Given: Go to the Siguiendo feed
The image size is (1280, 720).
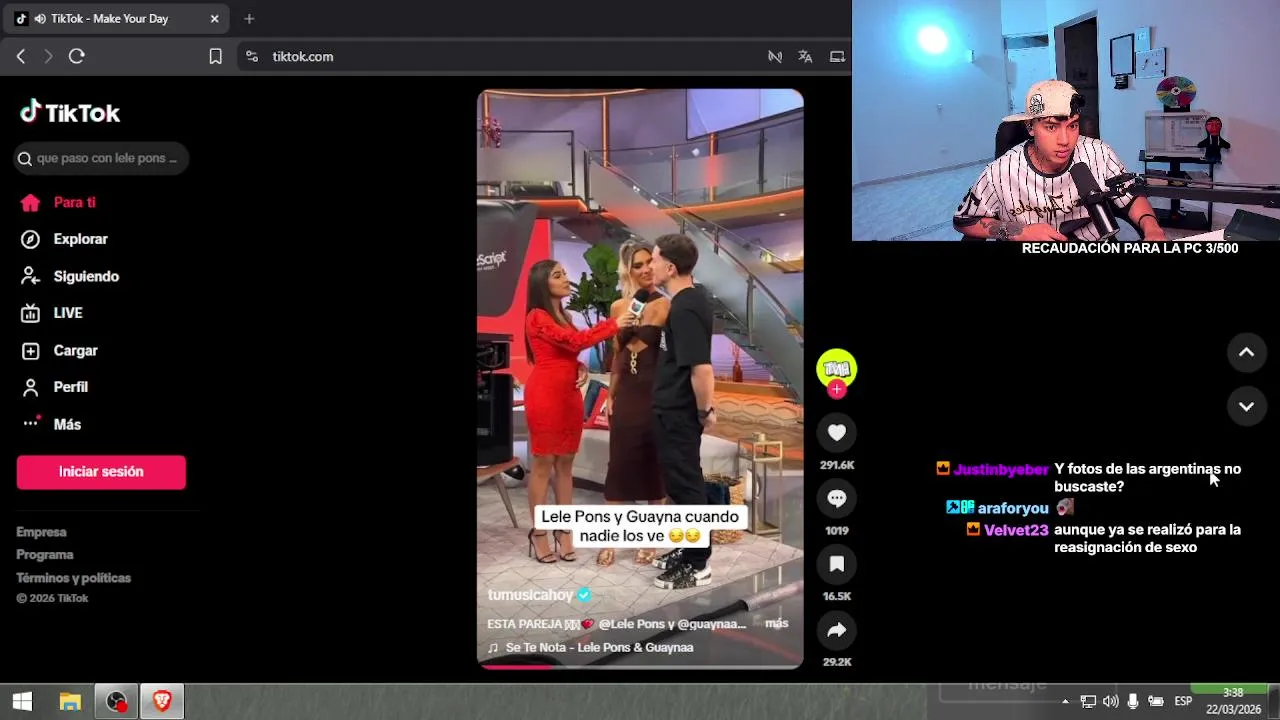Looking at the screenshot, I should point(70,276).
